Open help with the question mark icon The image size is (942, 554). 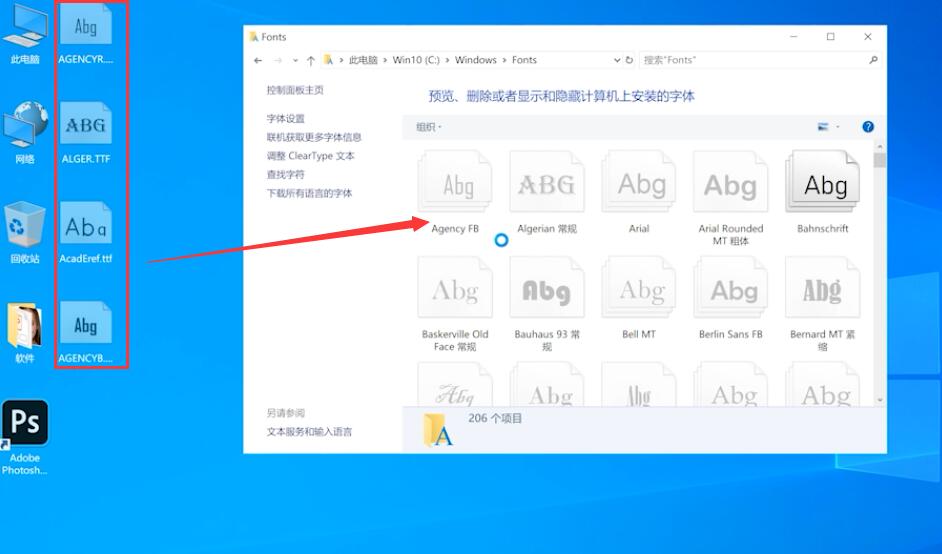point(868,127)
